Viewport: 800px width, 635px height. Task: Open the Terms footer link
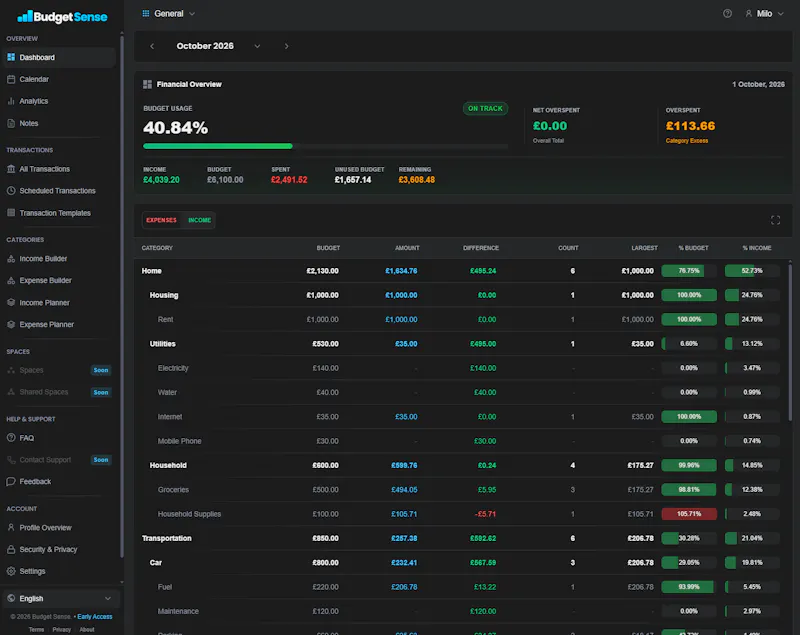click(x=36, y=630)
